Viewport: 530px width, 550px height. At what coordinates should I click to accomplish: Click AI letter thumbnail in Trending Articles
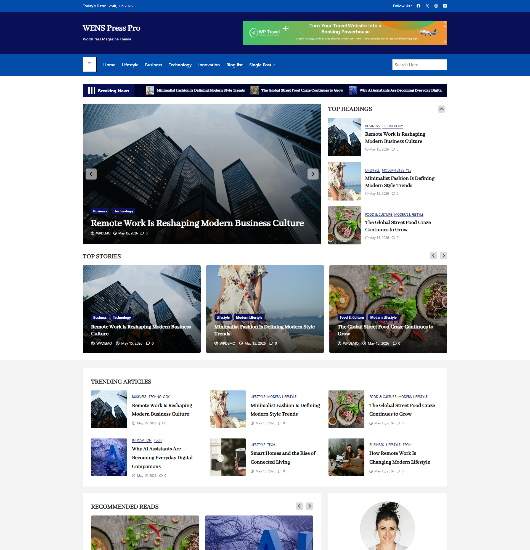(109, 457)
